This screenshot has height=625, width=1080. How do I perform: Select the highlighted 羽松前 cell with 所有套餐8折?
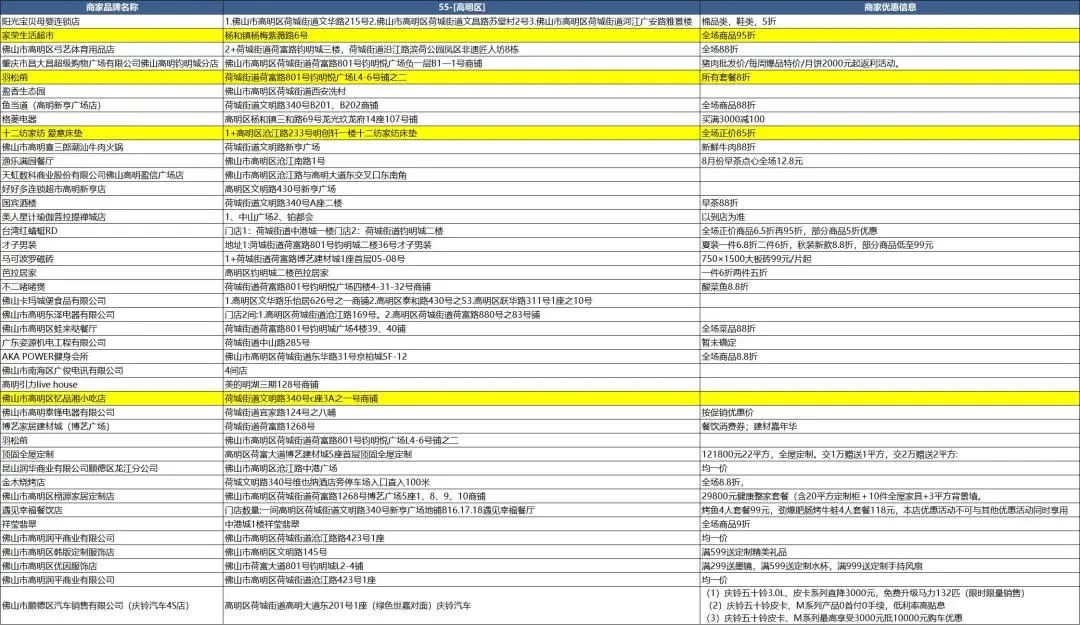(x=112, y=77)
